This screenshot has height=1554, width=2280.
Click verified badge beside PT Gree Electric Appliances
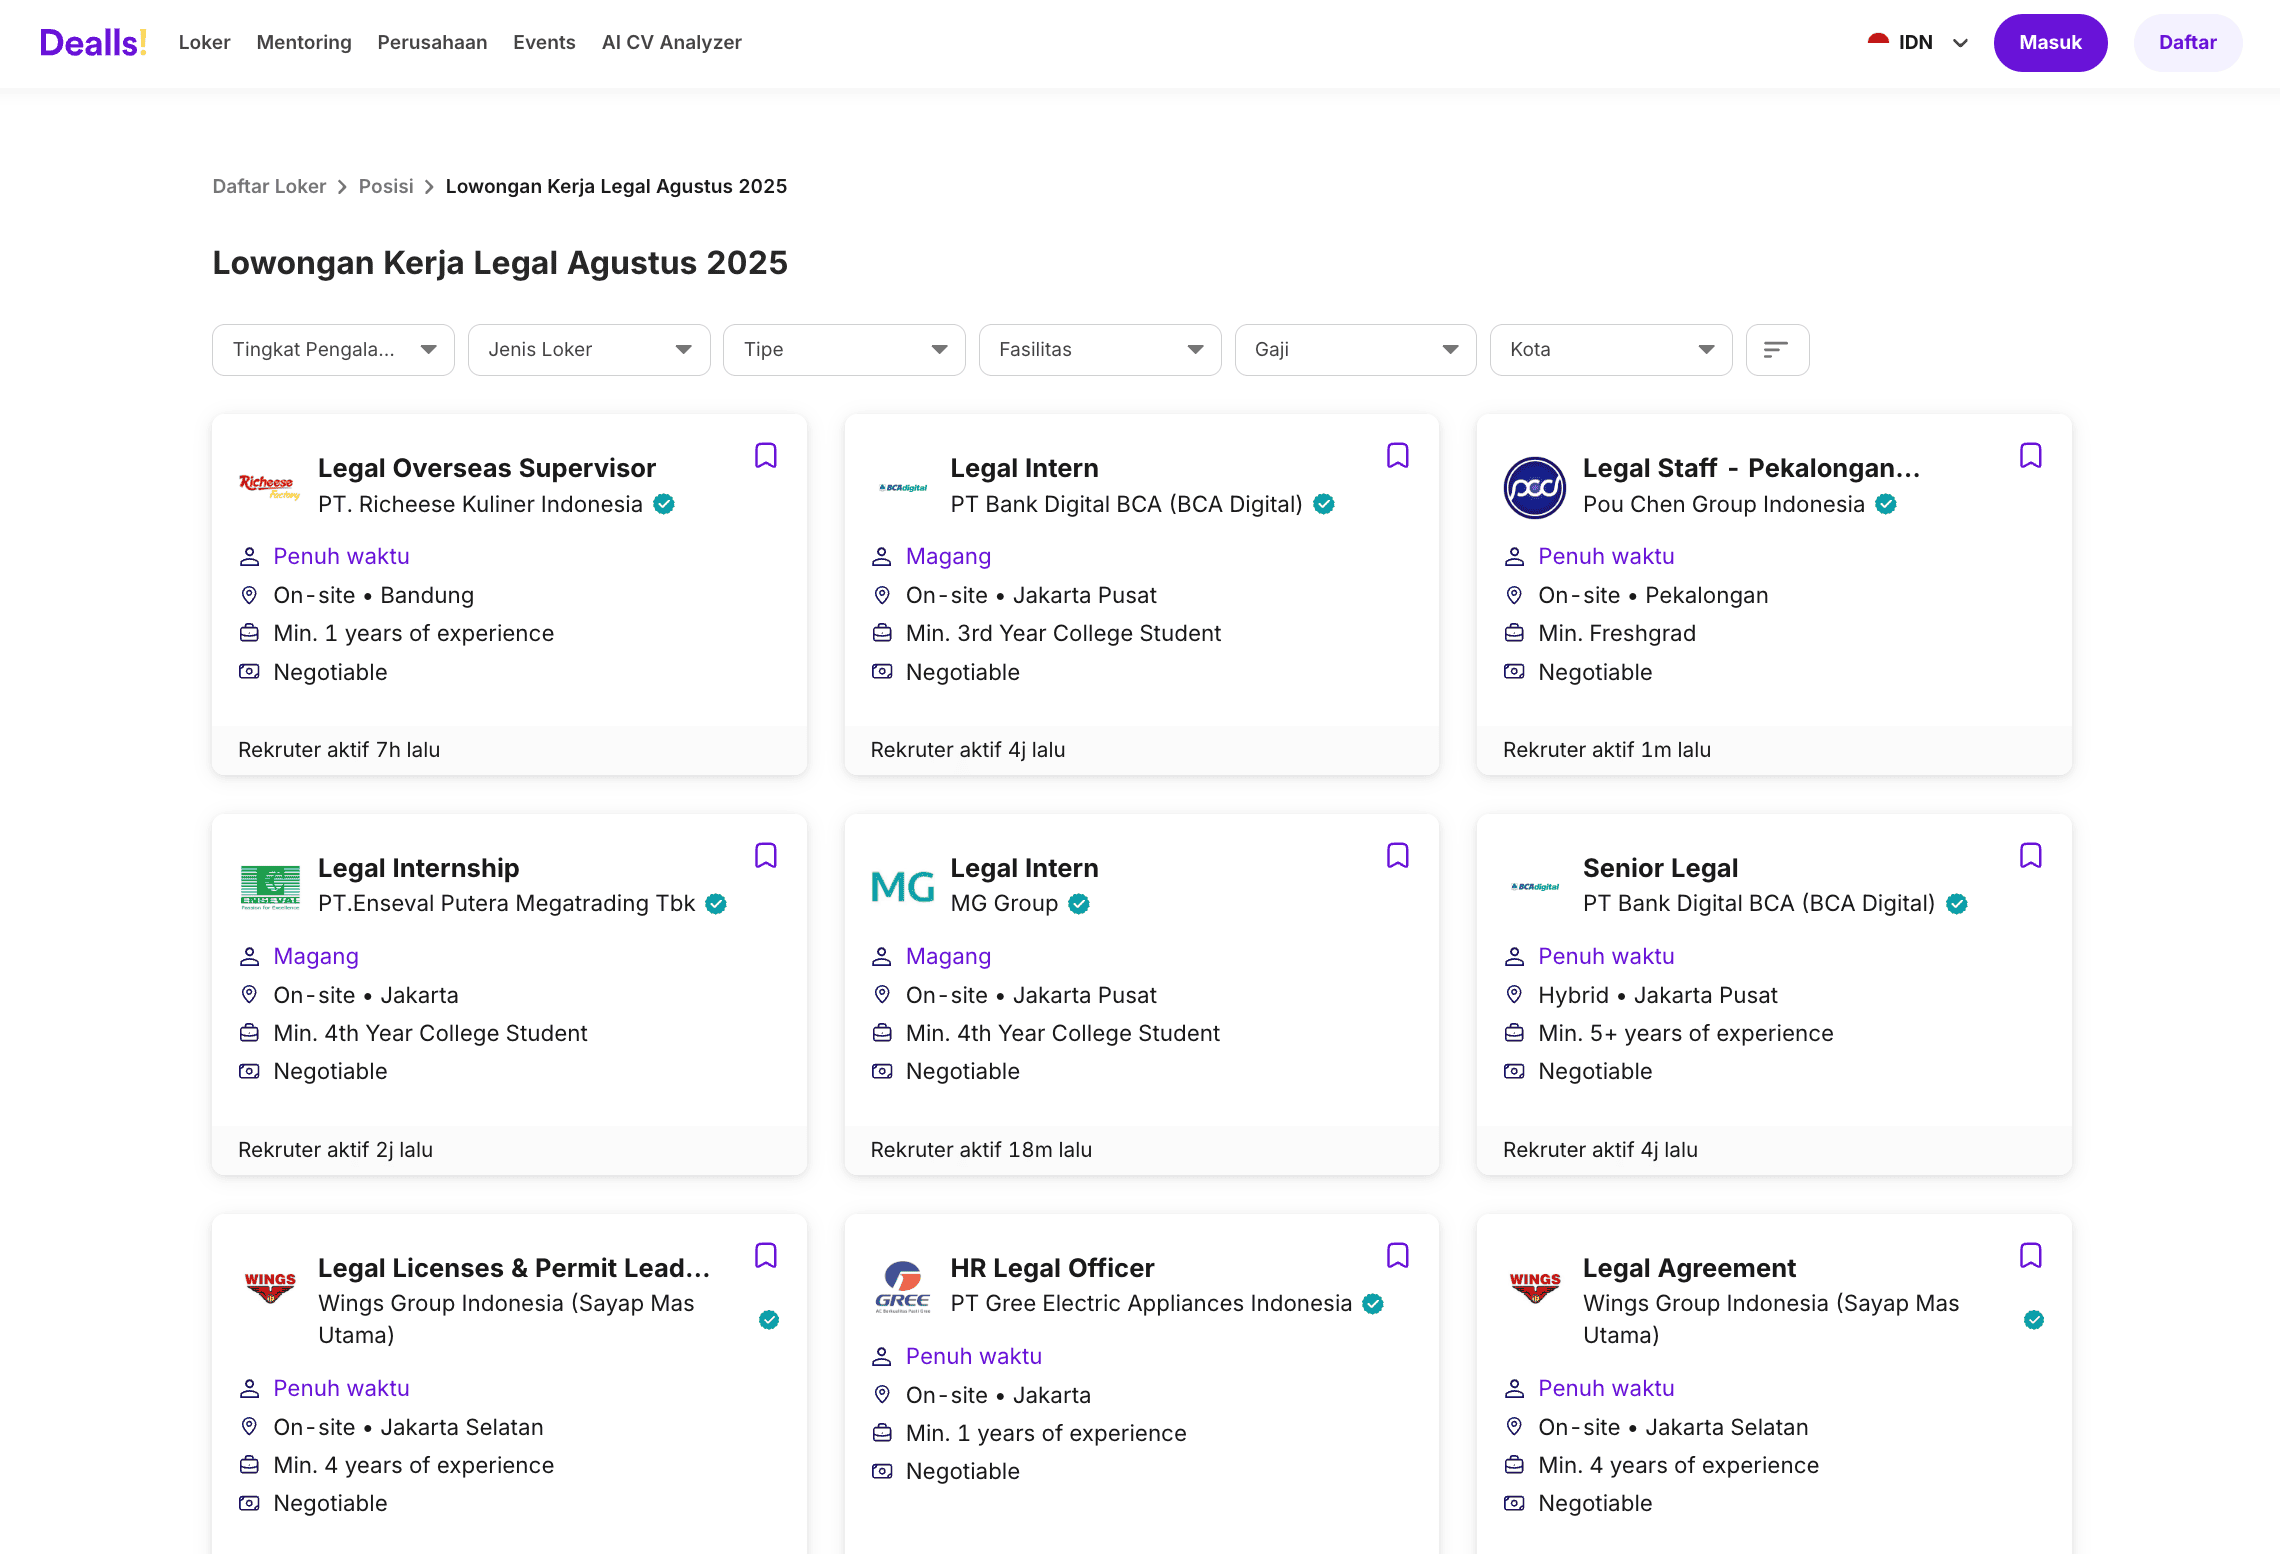point(1373,1304)
